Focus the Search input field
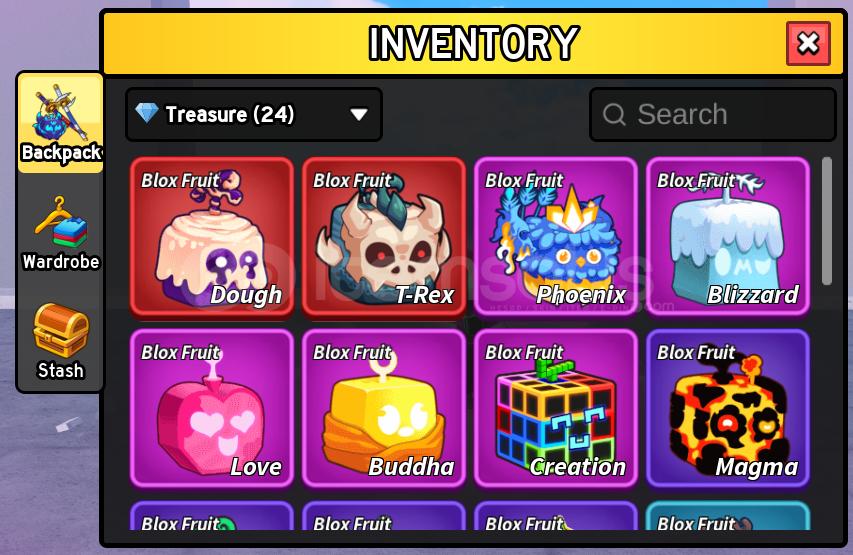 coord(713,114)
